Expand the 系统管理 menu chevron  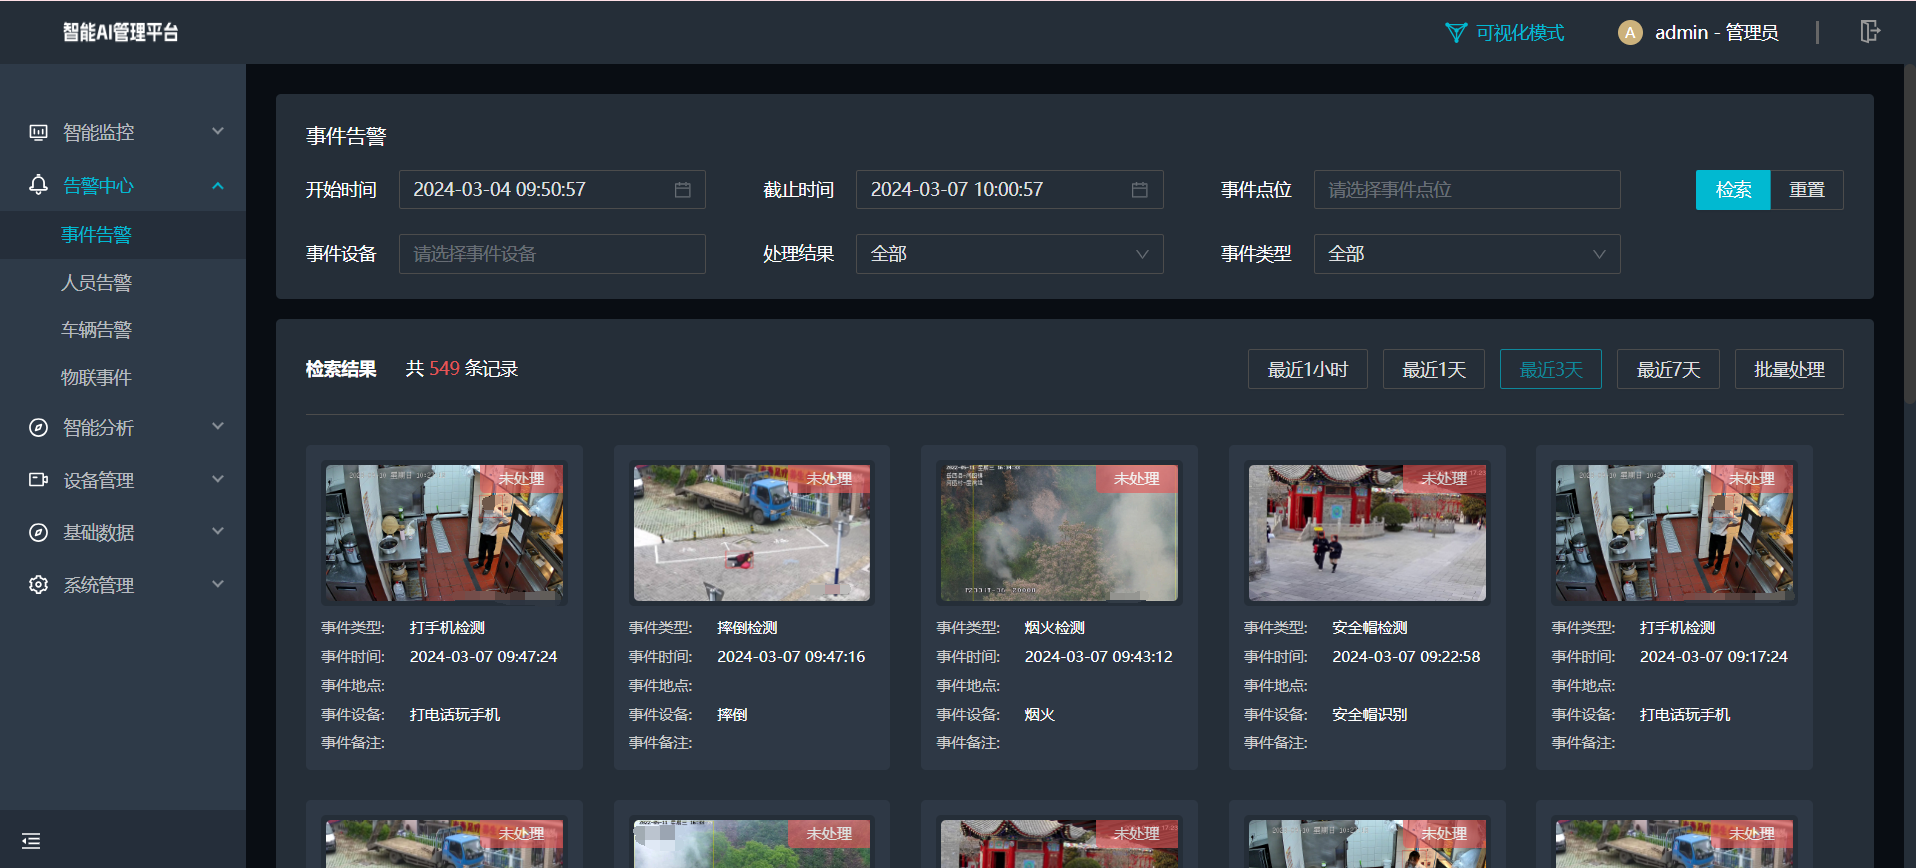(x=218, y=584)
